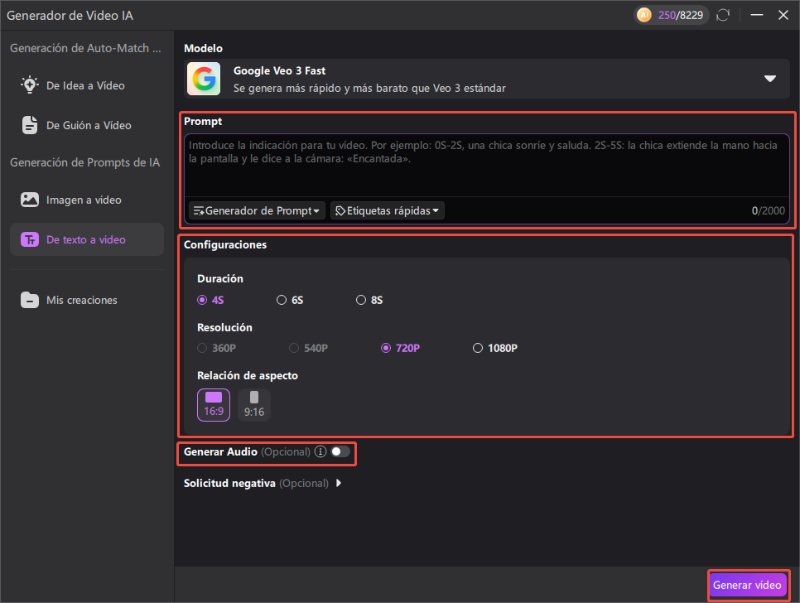Click the De Guión a Vídeo script icon
This screenshot has width=800, height=603.
pyautogui.click(x=29, y=124)
